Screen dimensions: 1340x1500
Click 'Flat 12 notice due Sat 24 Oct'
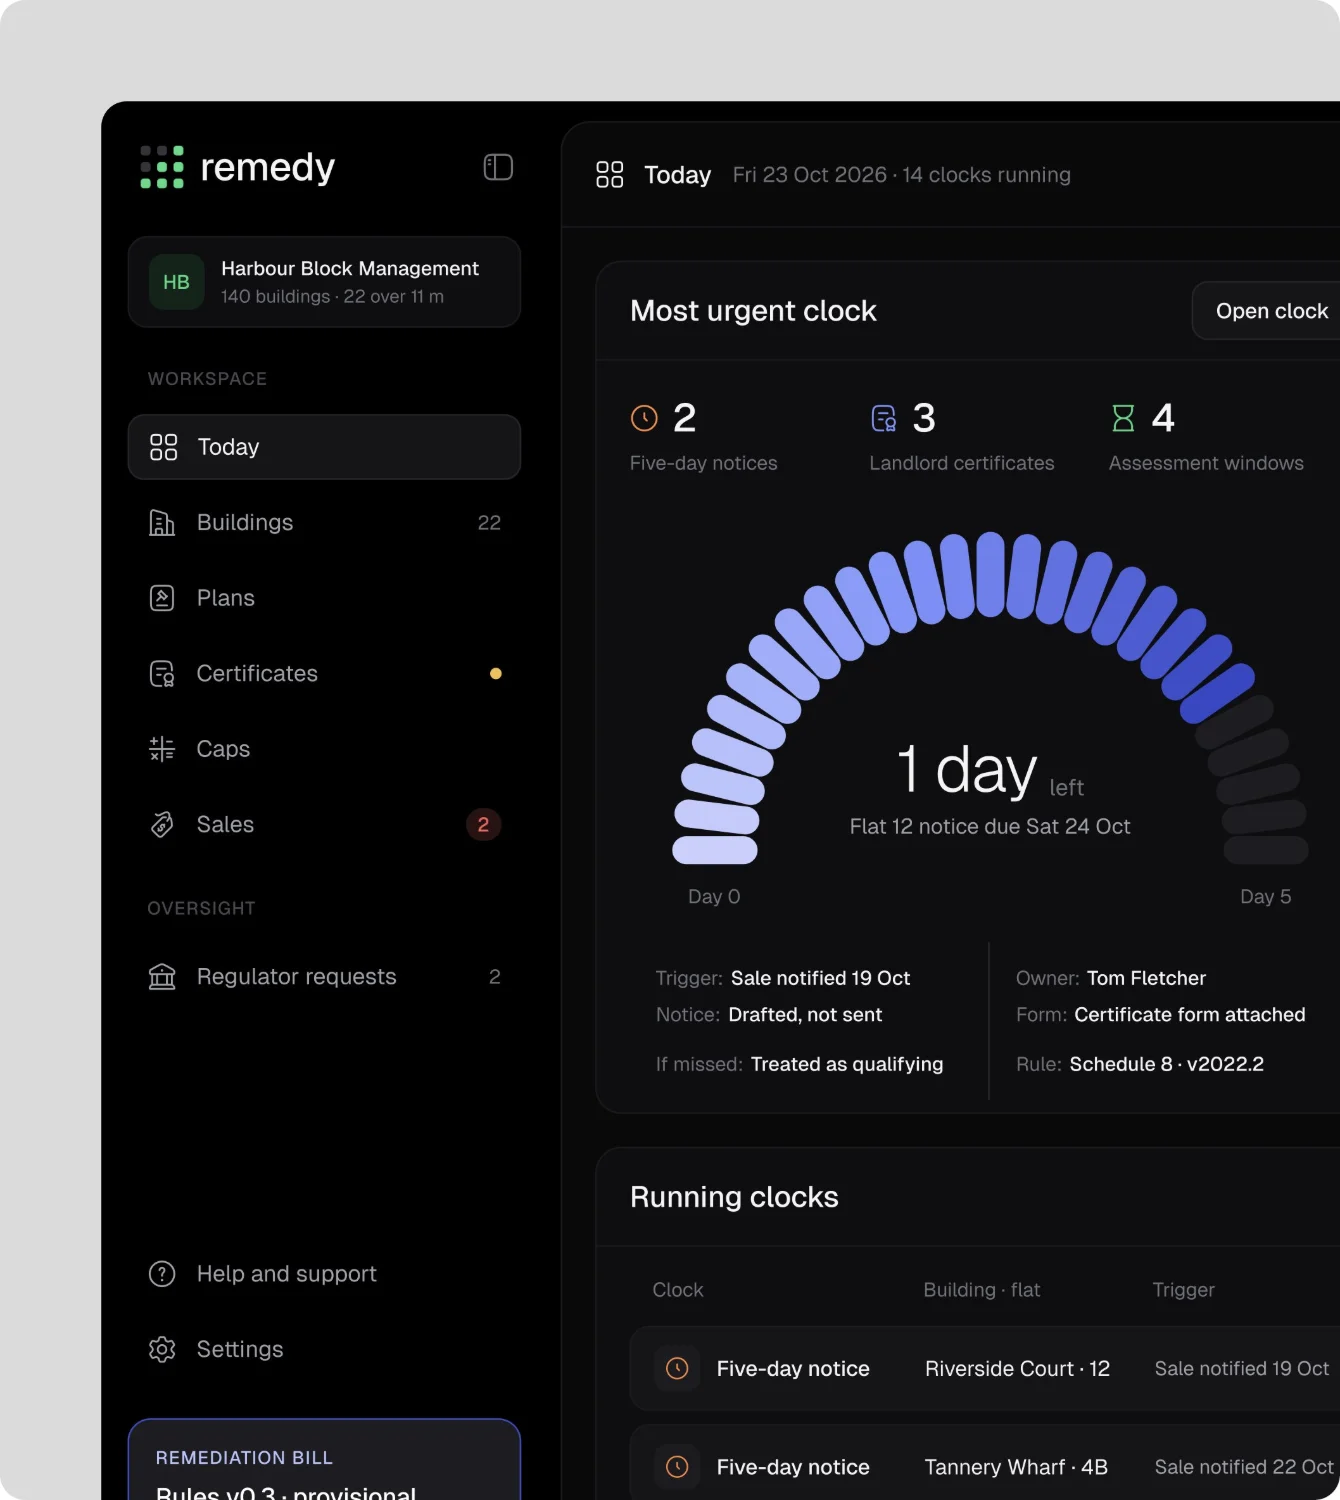(990, 826)
